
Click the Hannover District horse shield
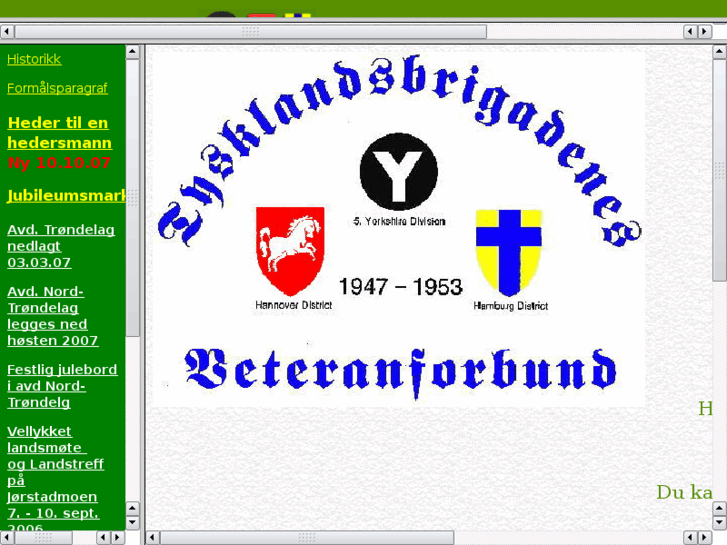290,251
